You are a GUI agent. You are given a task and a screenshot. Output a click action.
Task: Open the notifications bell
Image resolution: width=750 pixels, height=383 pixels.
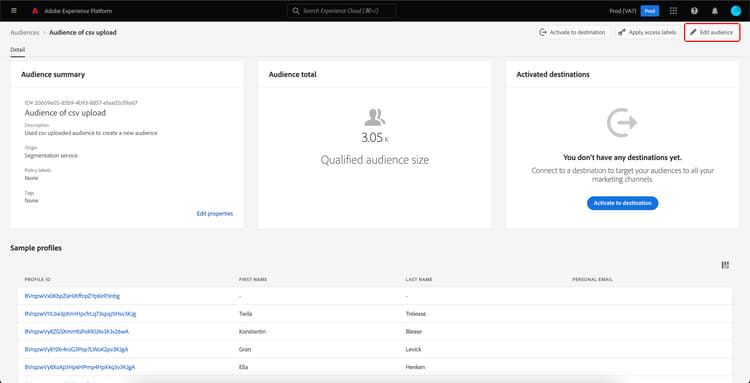pos(715,11)
